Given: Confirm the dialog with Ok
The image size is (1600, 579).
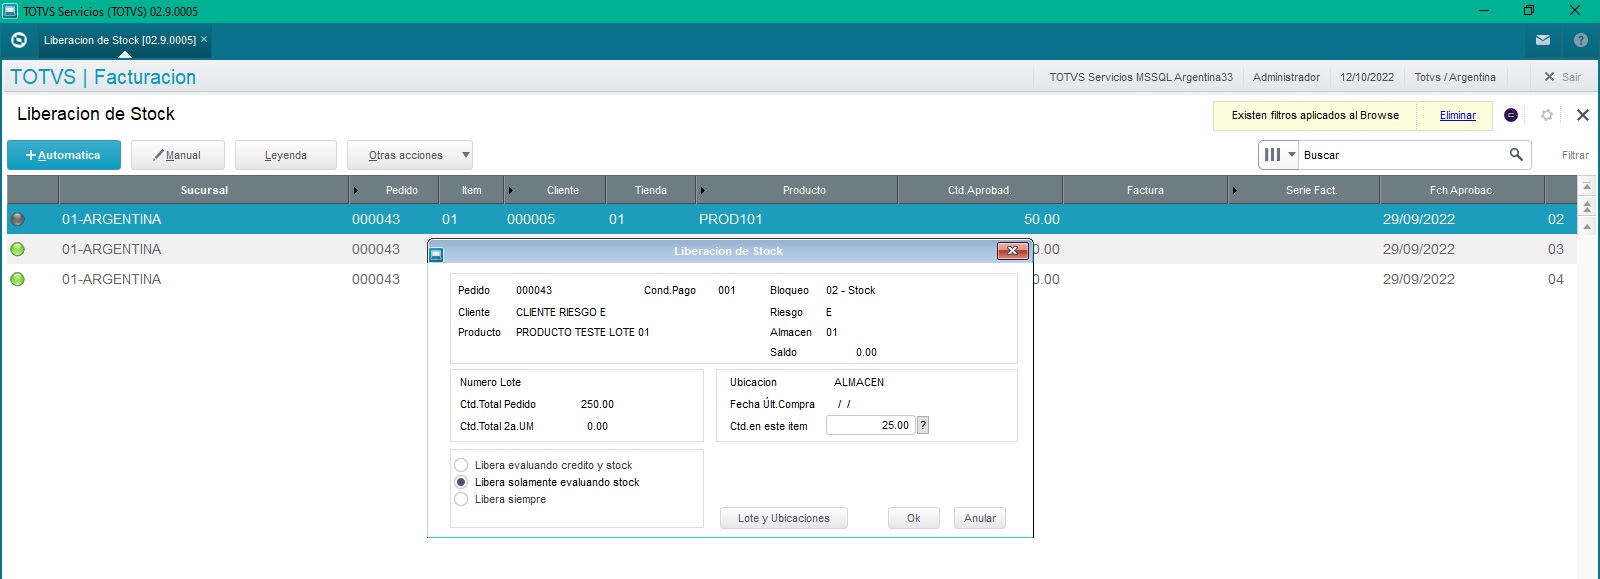Looking at the screenshot, I should click(x=914, y=518).
